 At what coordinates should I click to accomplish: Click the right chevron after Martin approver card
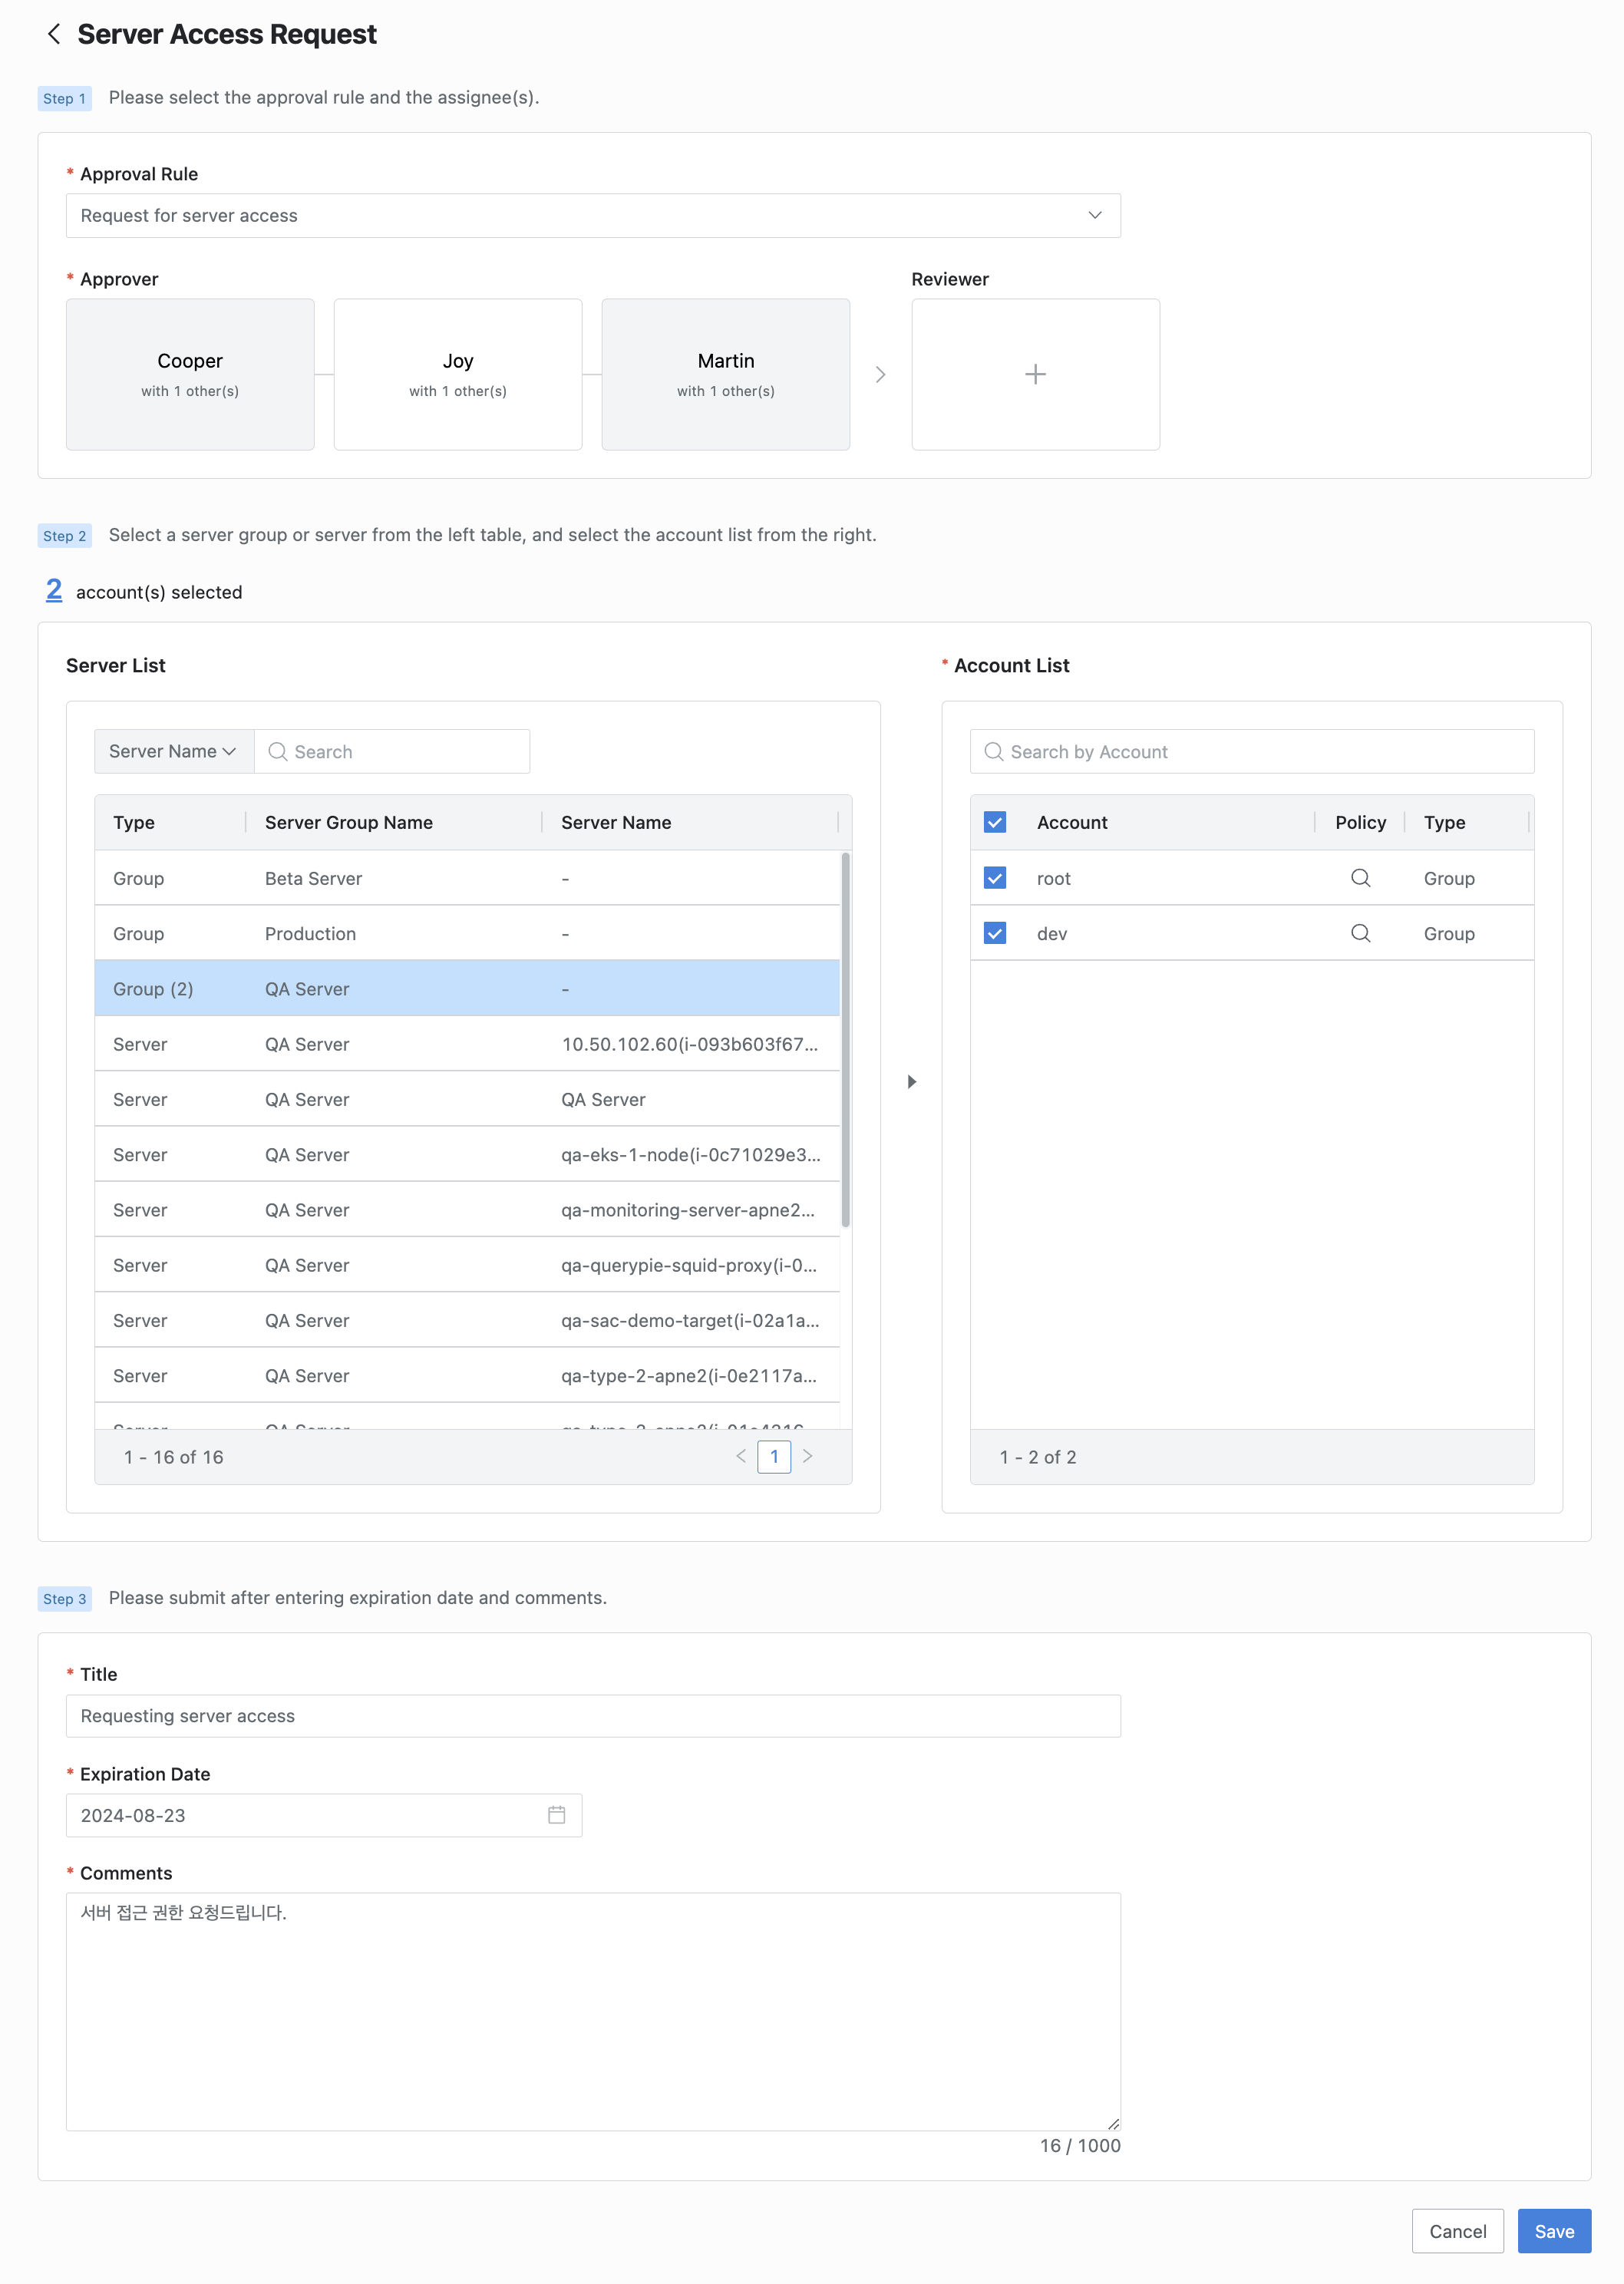click(880, 374)
